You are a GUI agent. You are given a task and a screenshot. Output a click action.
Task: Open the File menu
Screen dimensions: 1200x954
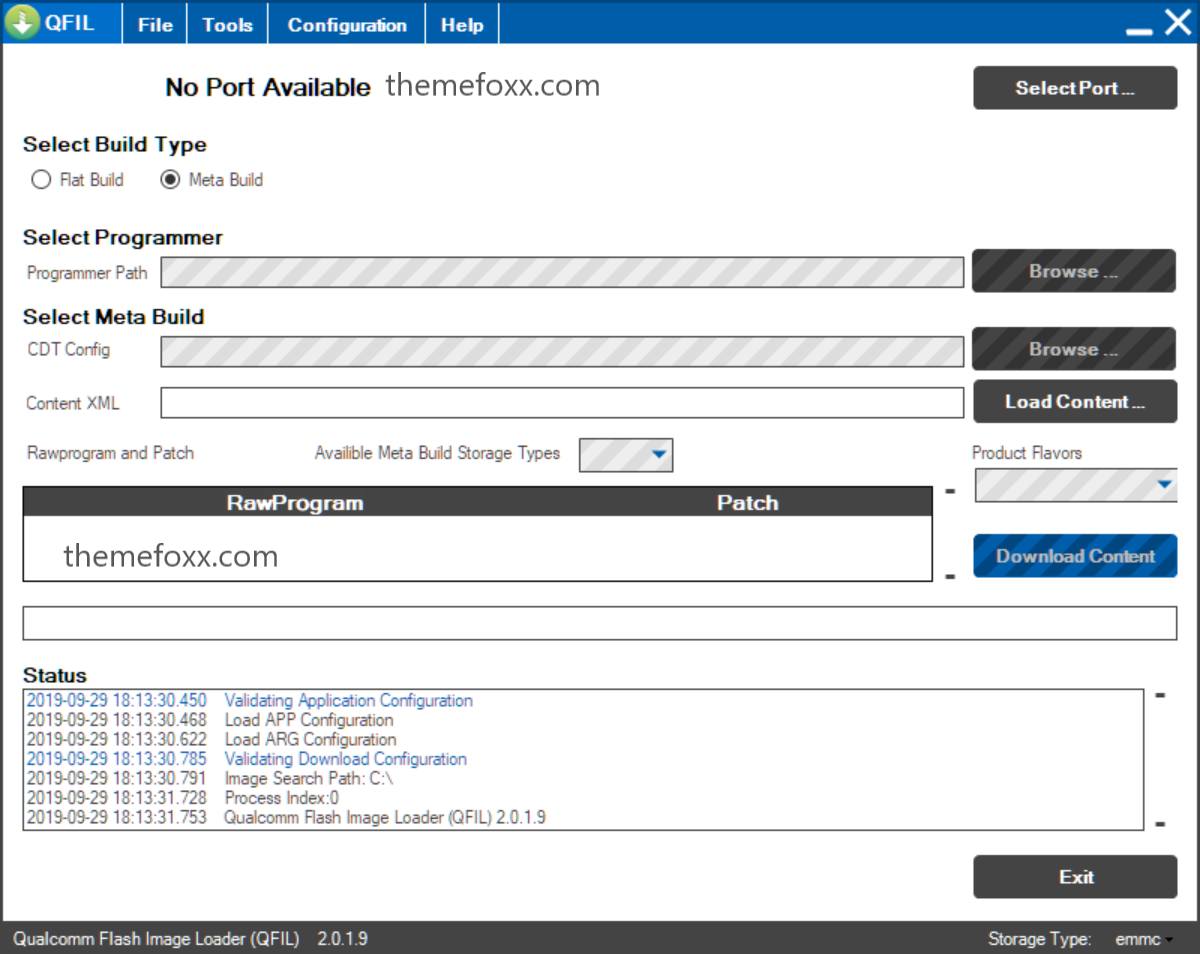pyautogui.click(x=155, y=25)
